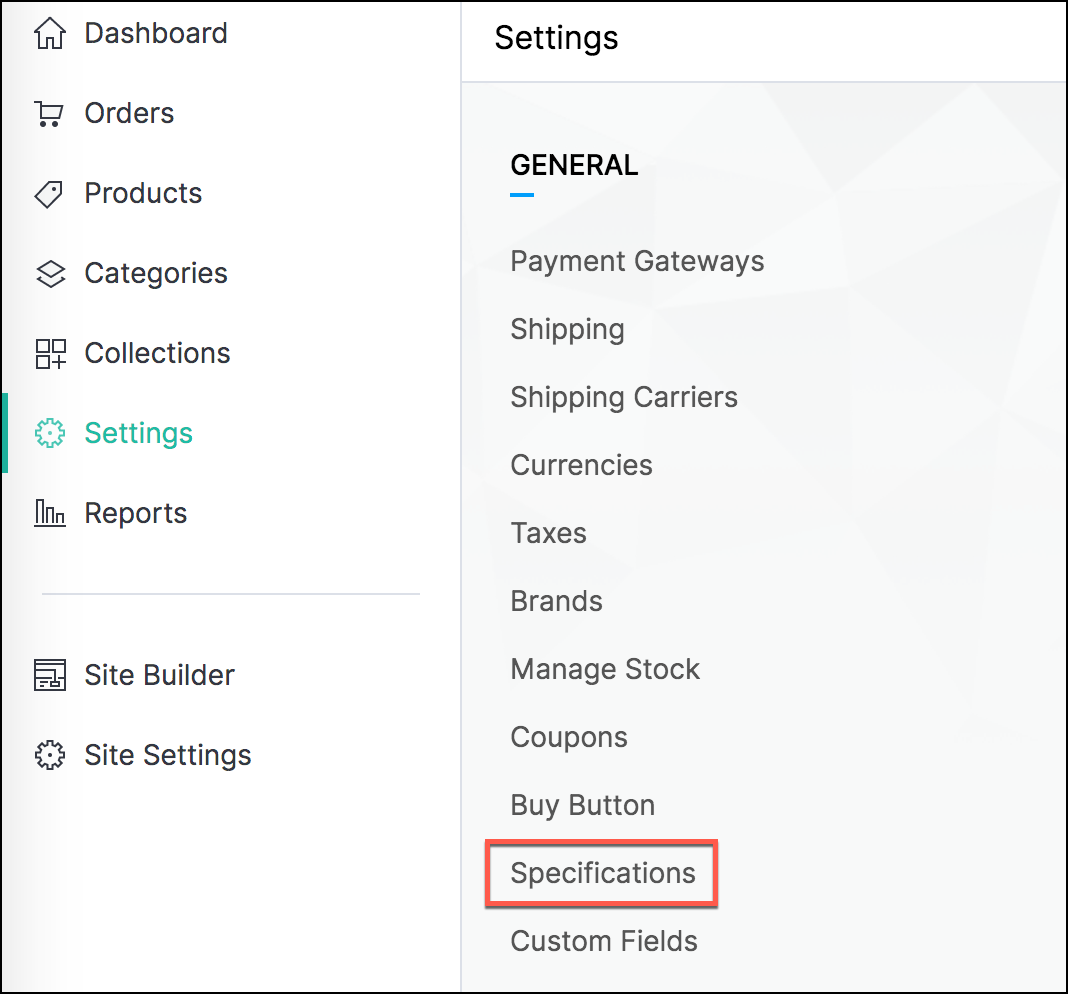Open the highlighted Specifications link
The image size is (1068, 994).
pos(602,873)
